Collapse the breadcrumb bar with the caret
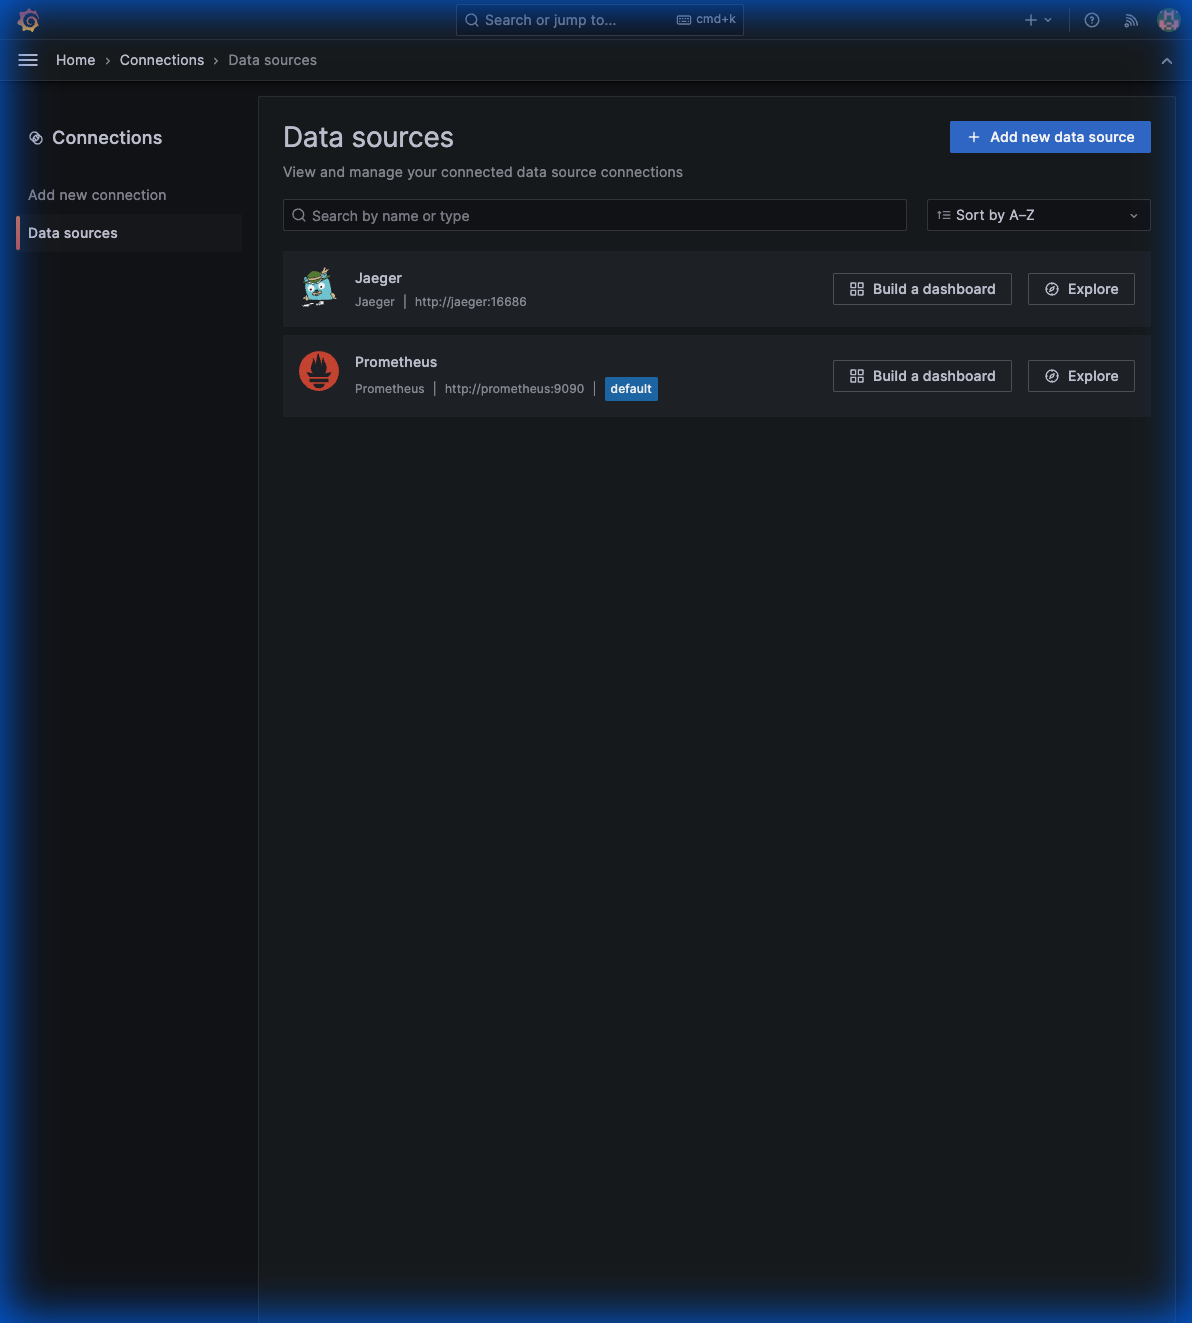Image resolution: width=1192 pixels, height=1323 pixels. [1166, 60]
